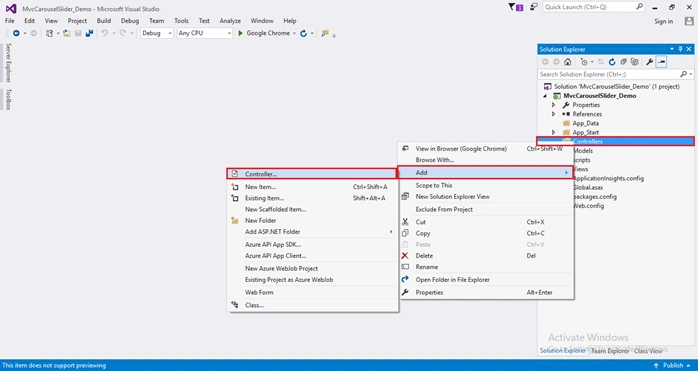Collapse the MvcCarouselSlider_Demo project node
698x371 pixels.
tap(545, 96)
